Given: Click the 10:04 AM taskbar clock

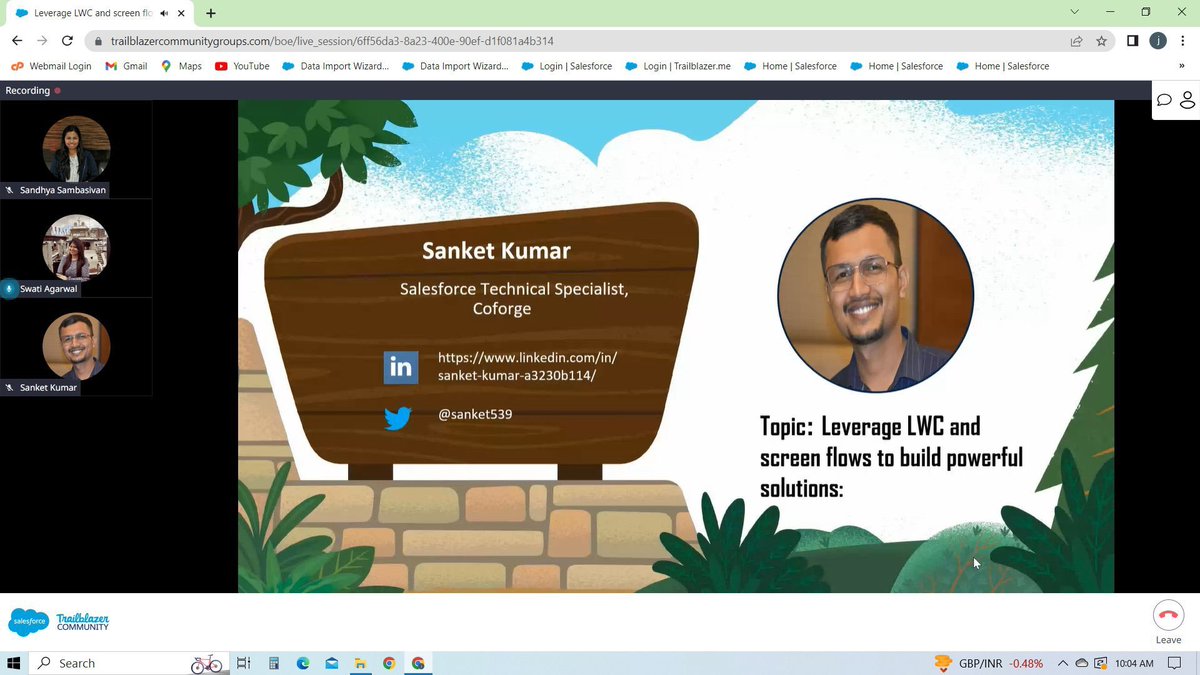Looking at the screenshot, I should click(x=1133, y=663).
